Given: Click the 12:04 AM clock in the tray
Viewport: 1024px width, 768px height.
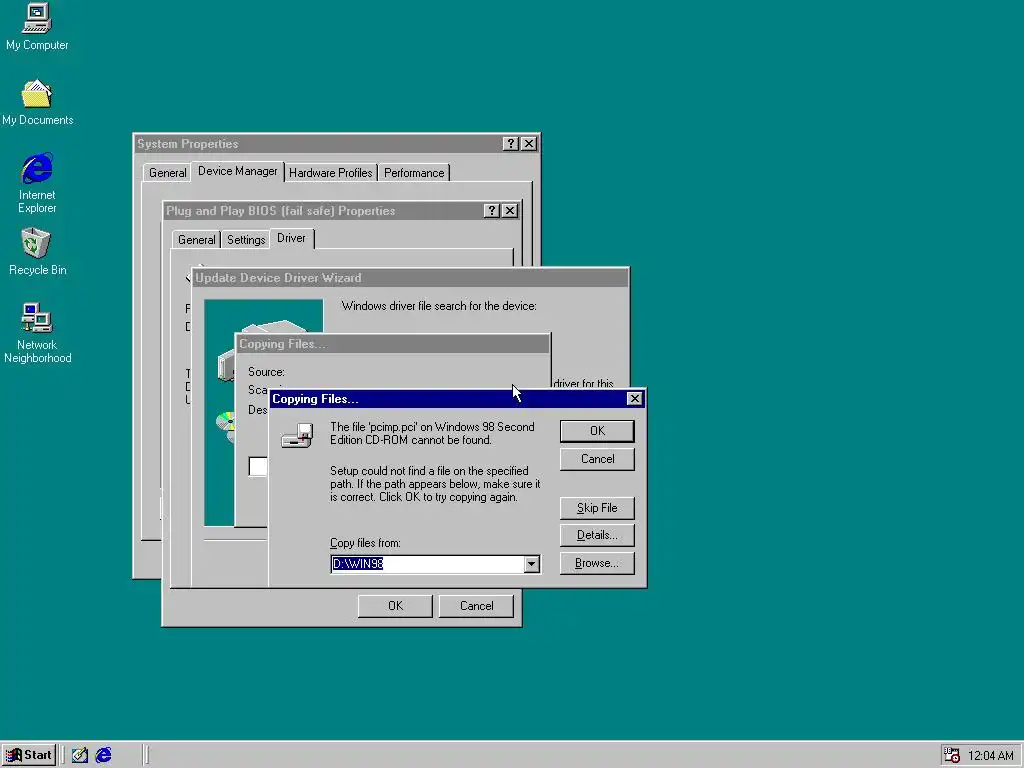Looking at the screenshot, I should (991, 756).
